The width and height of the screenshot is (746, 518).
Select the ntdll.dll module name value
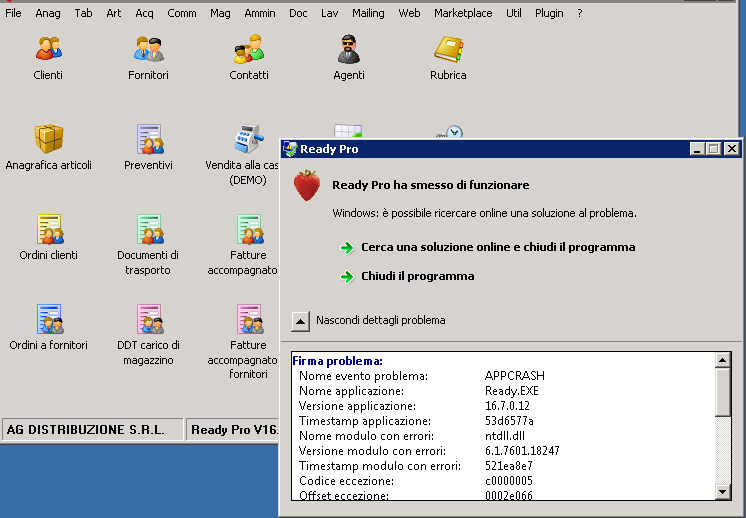(x=505, y=436)
